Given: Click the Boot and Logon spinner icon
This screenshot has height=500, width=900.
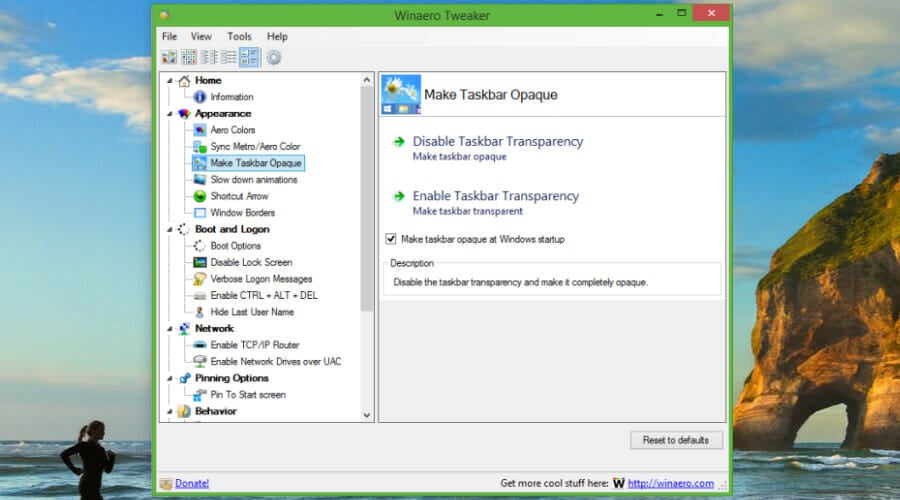Looking at the screenshot, I should pos(184,229).
